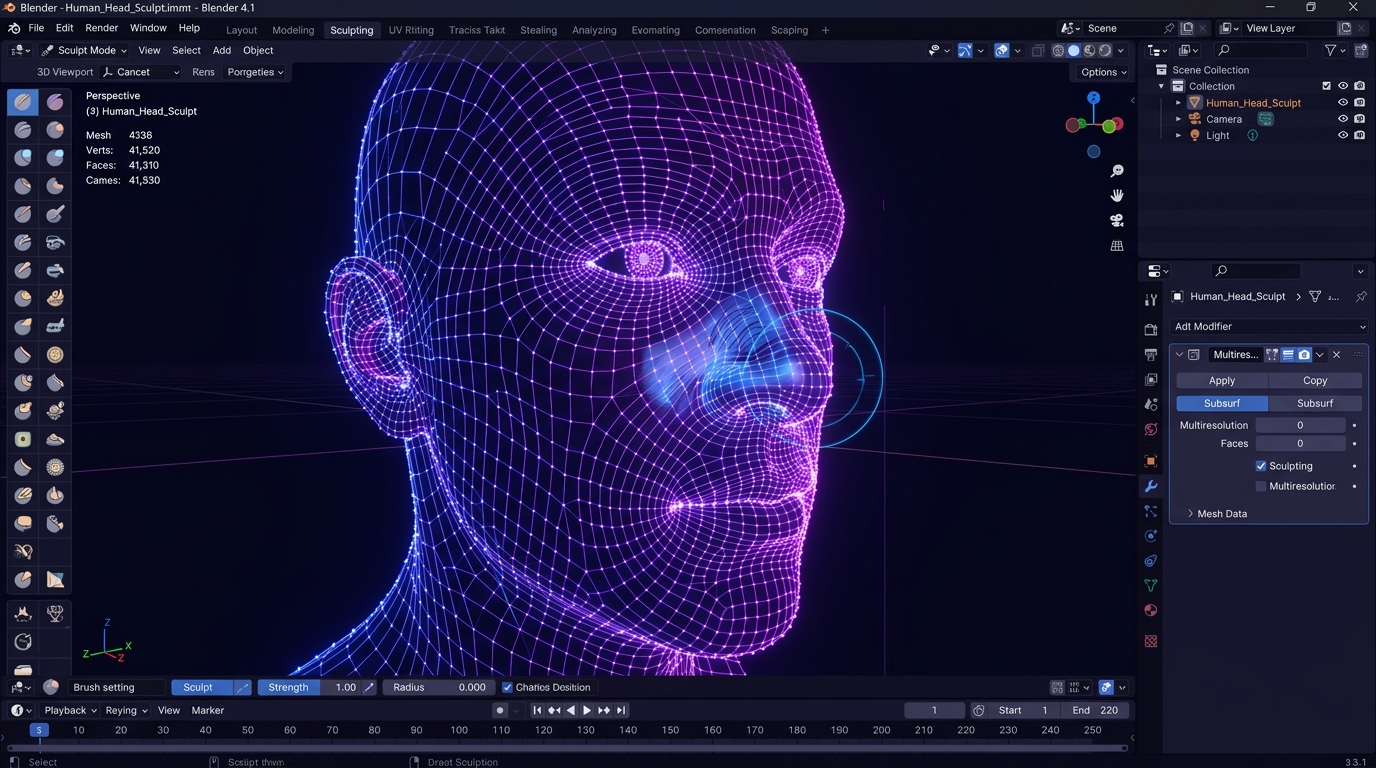The height and width of the screenshot is (768, 1376).
Task: Switch to the Layout workspace tab
Action: (x=241, y=30)
